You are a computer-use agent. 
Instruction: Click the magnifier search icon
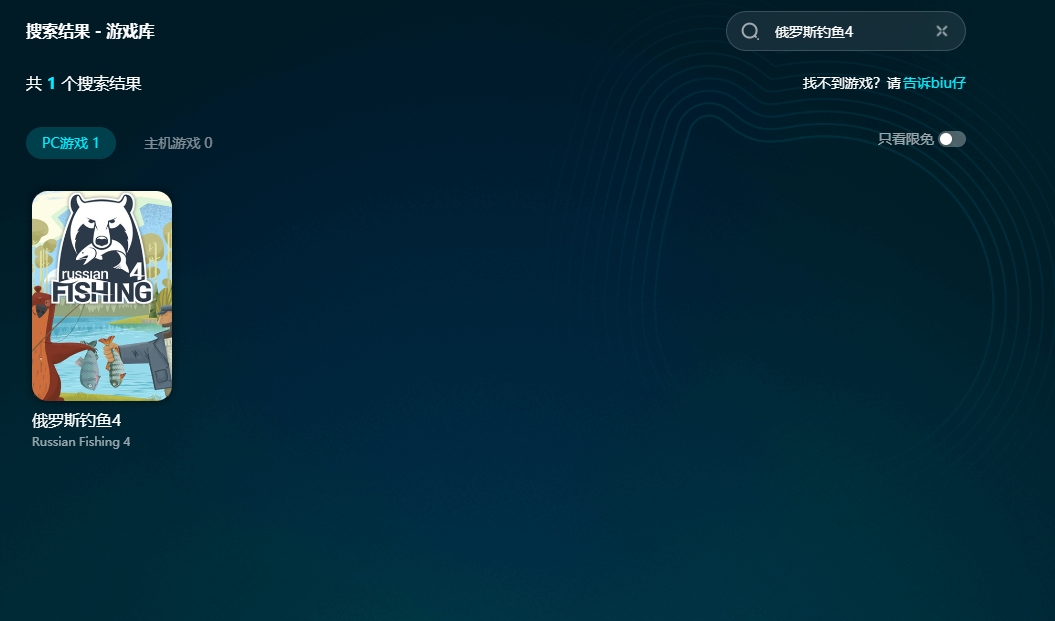pos(750,31)
